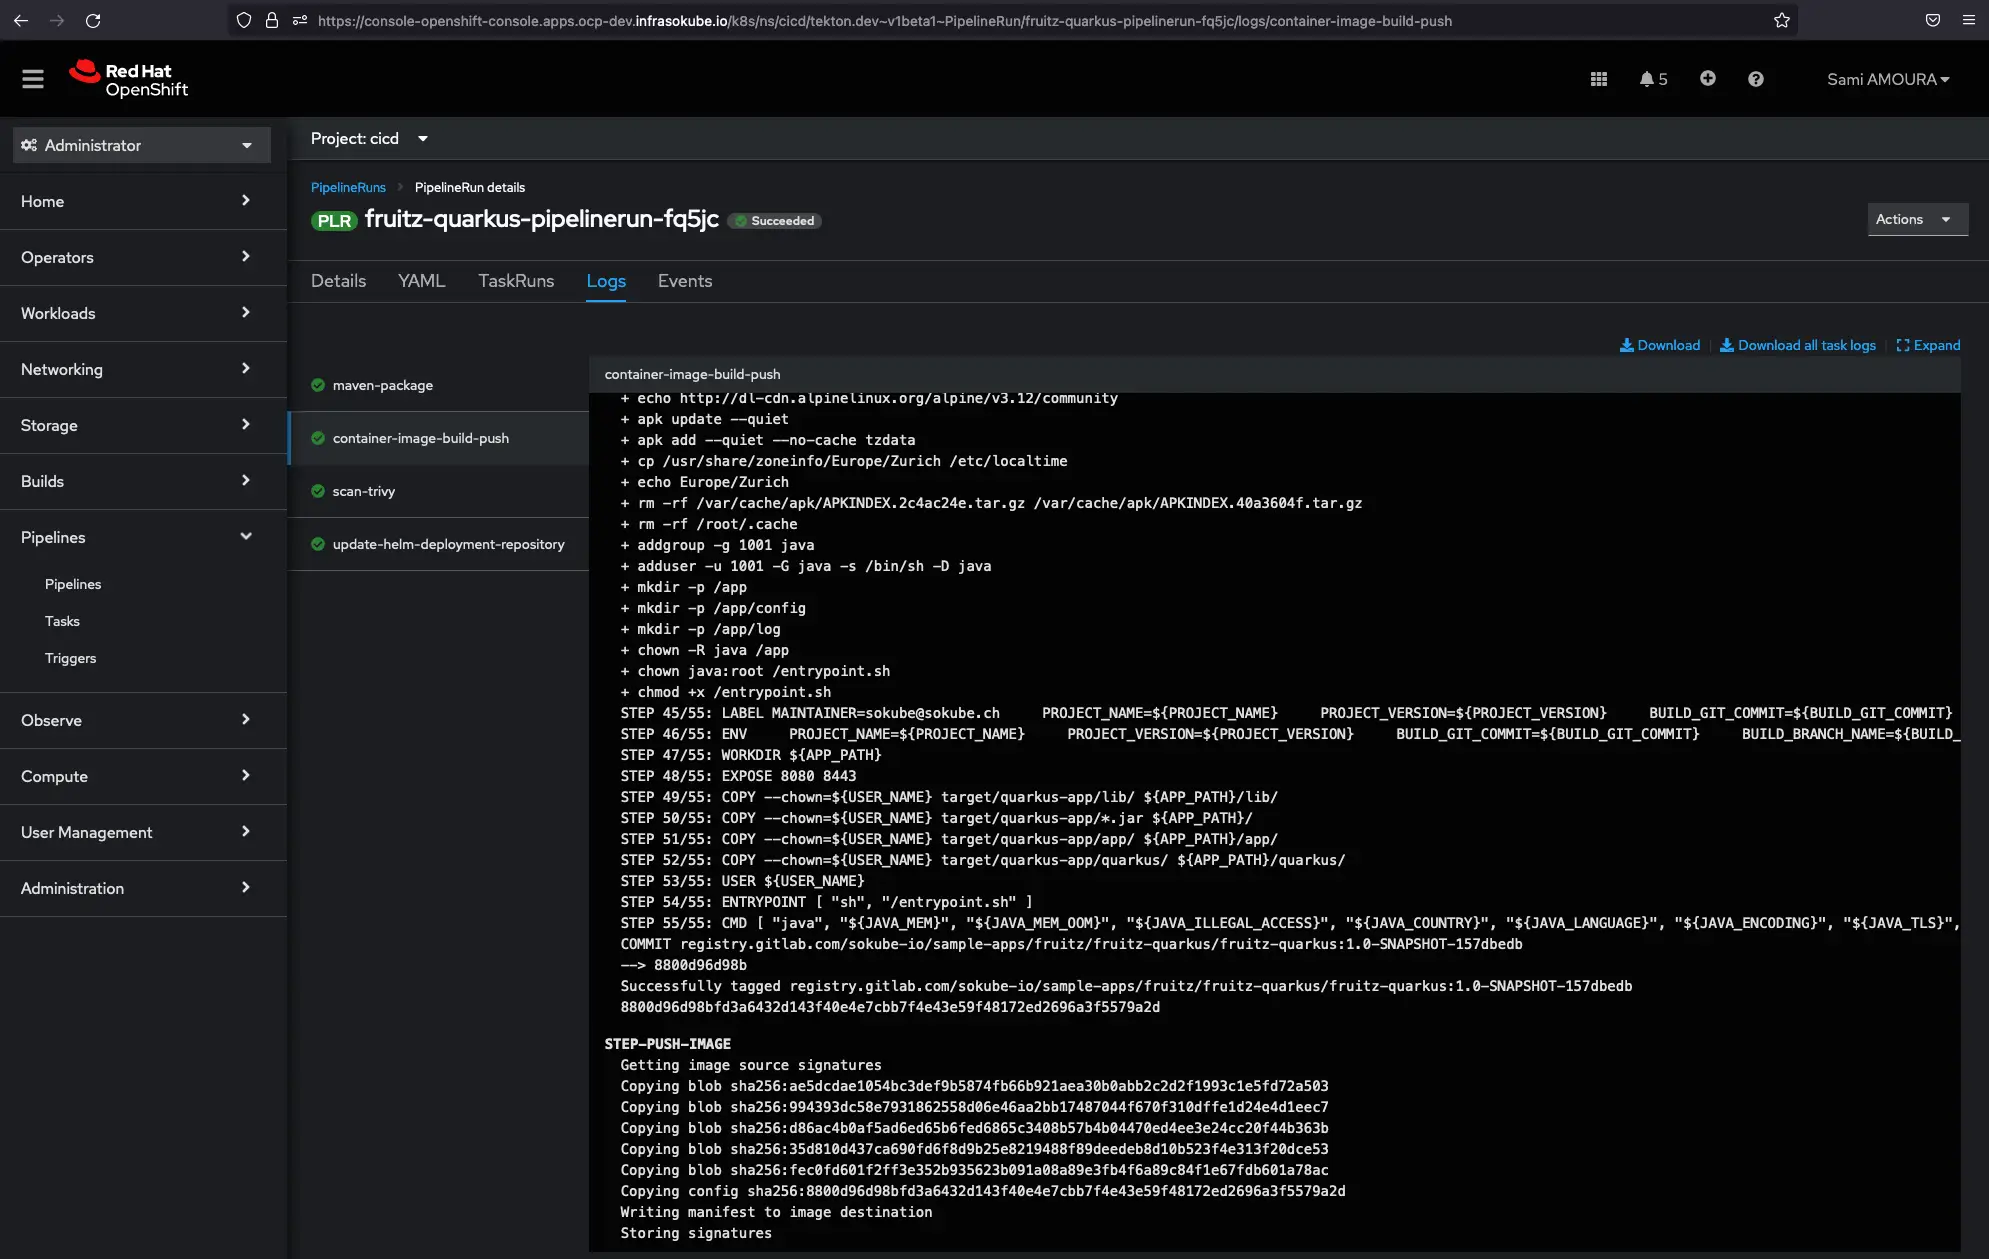Click the plus import icon
This screenshot has height=1259, width=1989.
tap(1707, 78)
